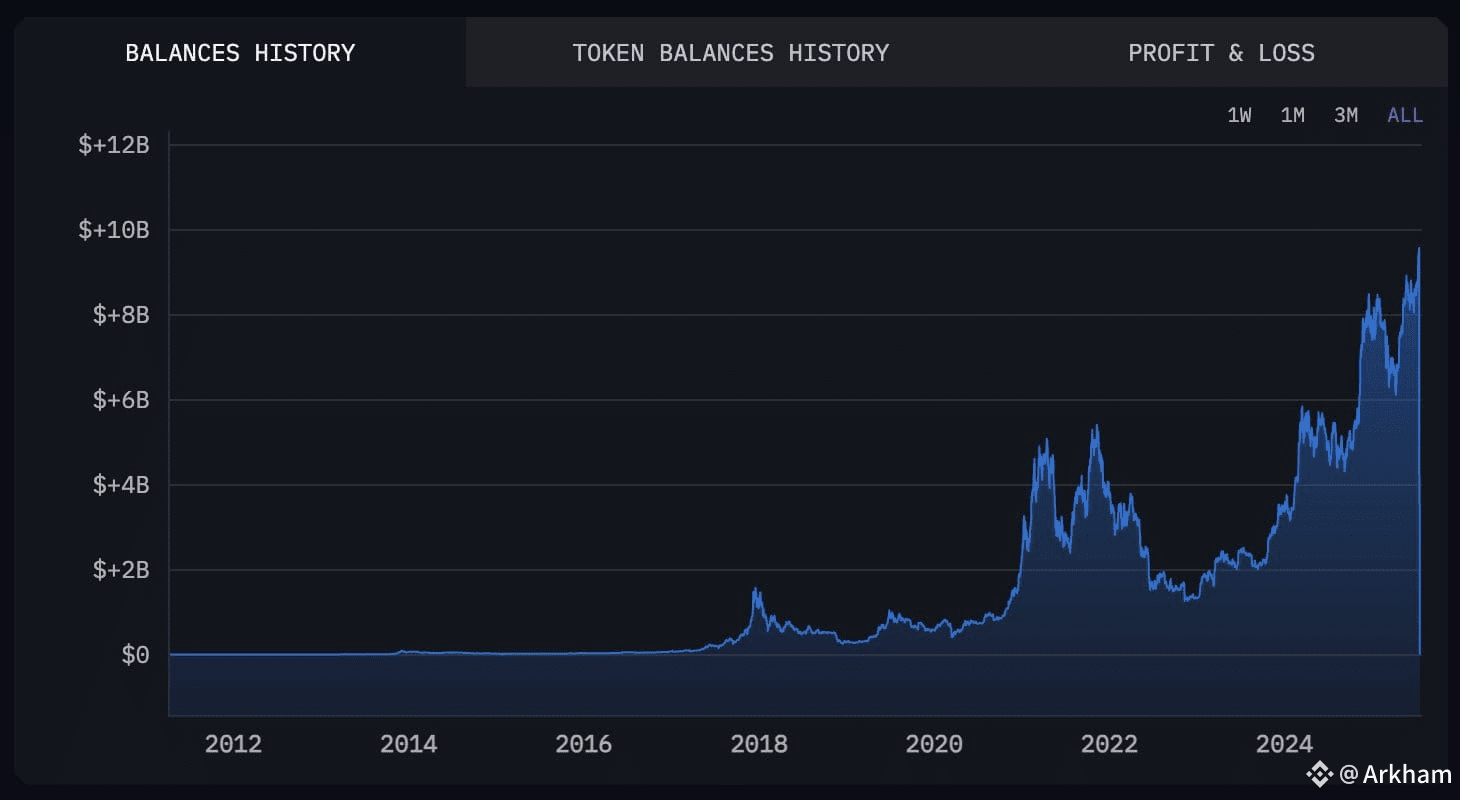Select the 1W time range
1460x800 pixels.
(x=1239, y=115)
